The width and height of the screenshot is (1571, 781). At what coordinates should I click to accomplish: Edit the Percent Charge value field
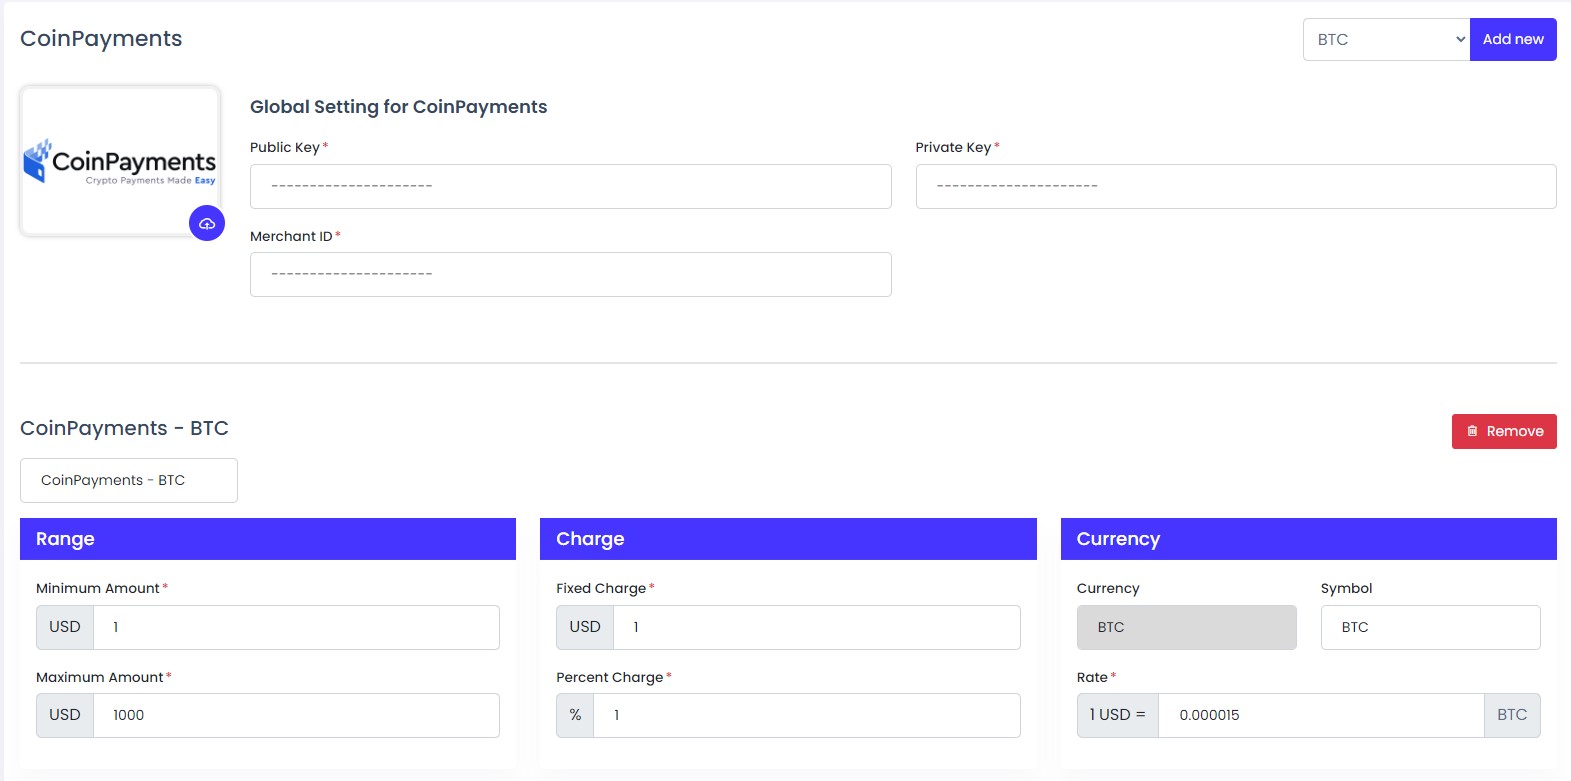tap(806, 716)
